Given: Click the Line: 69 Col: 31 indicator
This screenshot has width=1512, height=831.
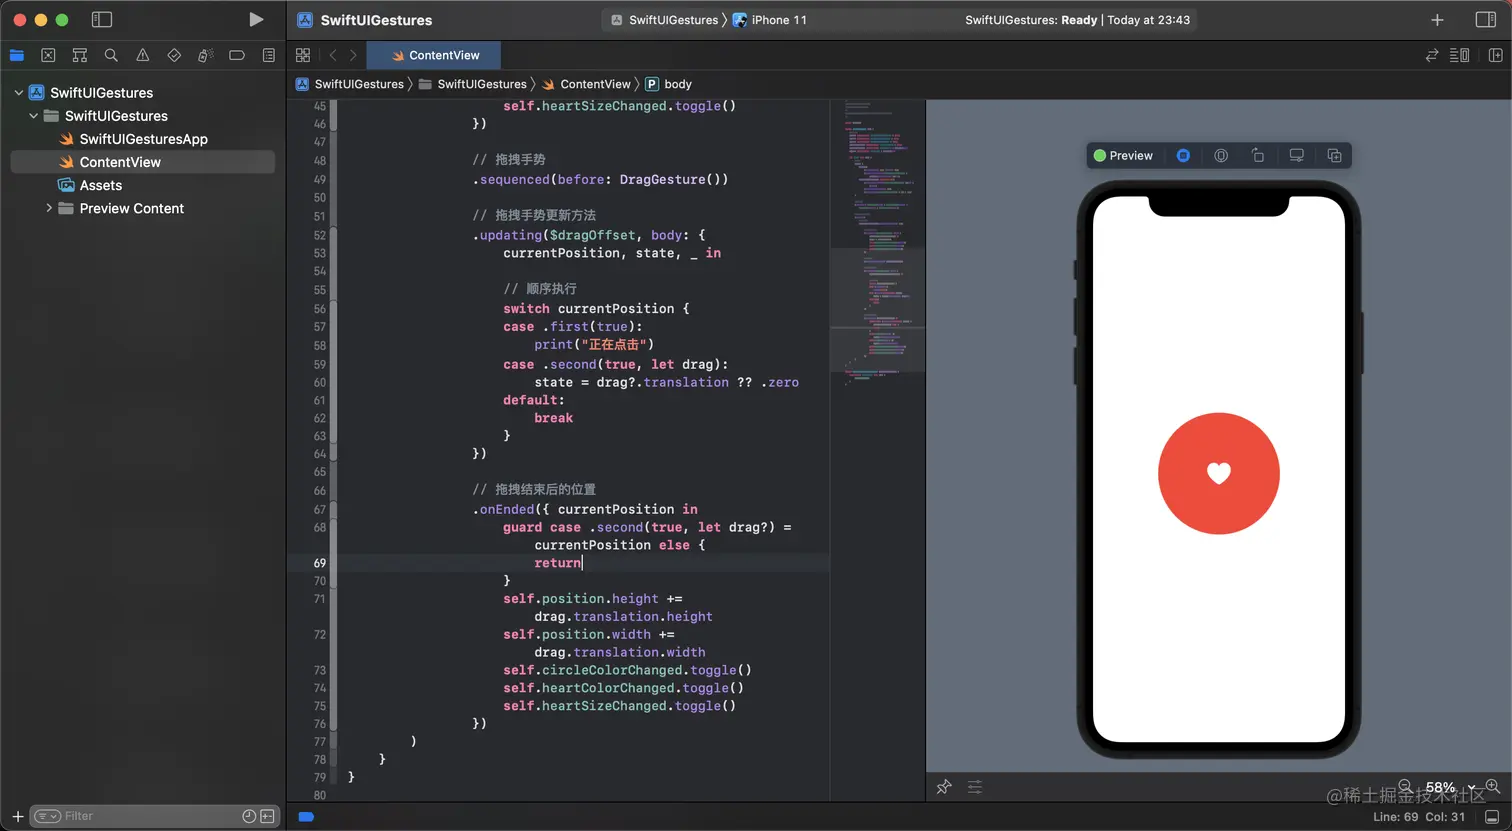Looking at the screenshot, I should tap(1419, 816).
